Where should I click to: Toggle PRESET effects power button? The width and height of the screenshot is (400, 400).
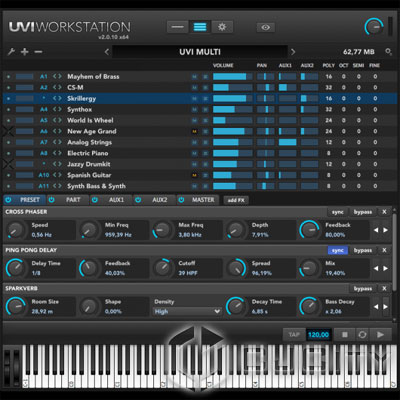pyautogui.click(x=8, y=200)
